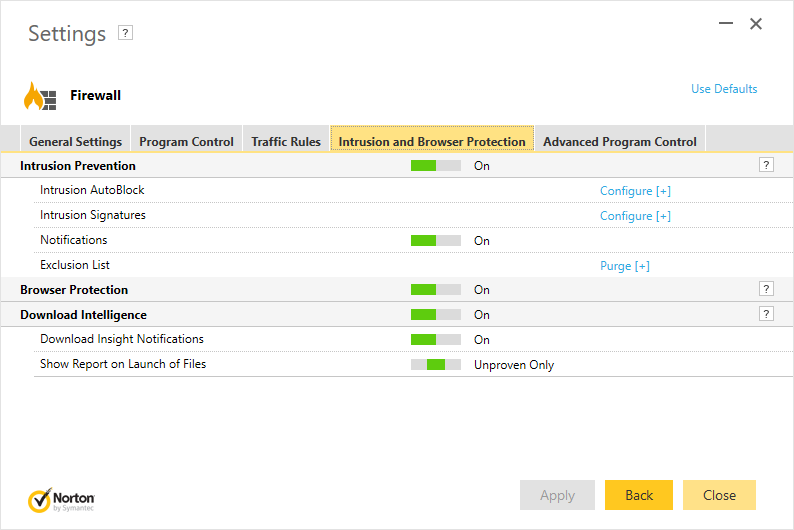Minimize the Settings window

coord(726,23)
